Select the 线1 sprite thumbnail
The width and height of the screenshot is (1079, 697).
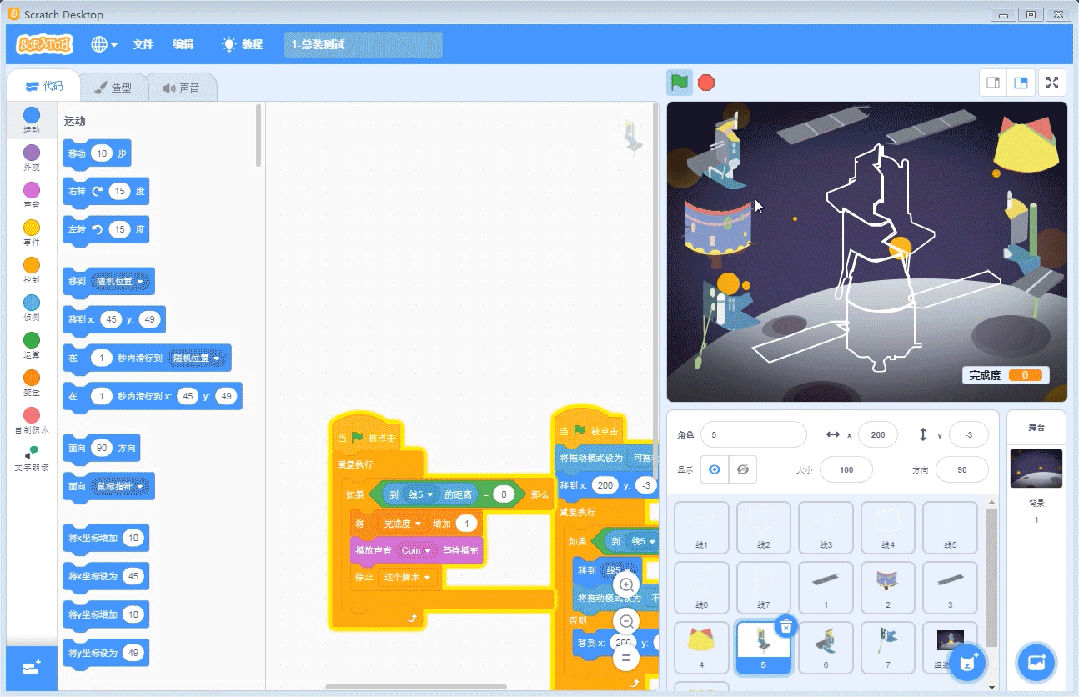[701, 527]
